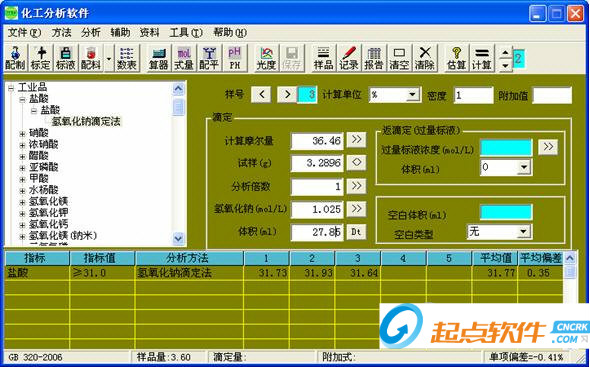
Task: Click the 分析方法 column header
Action: [x=189, y=258]
